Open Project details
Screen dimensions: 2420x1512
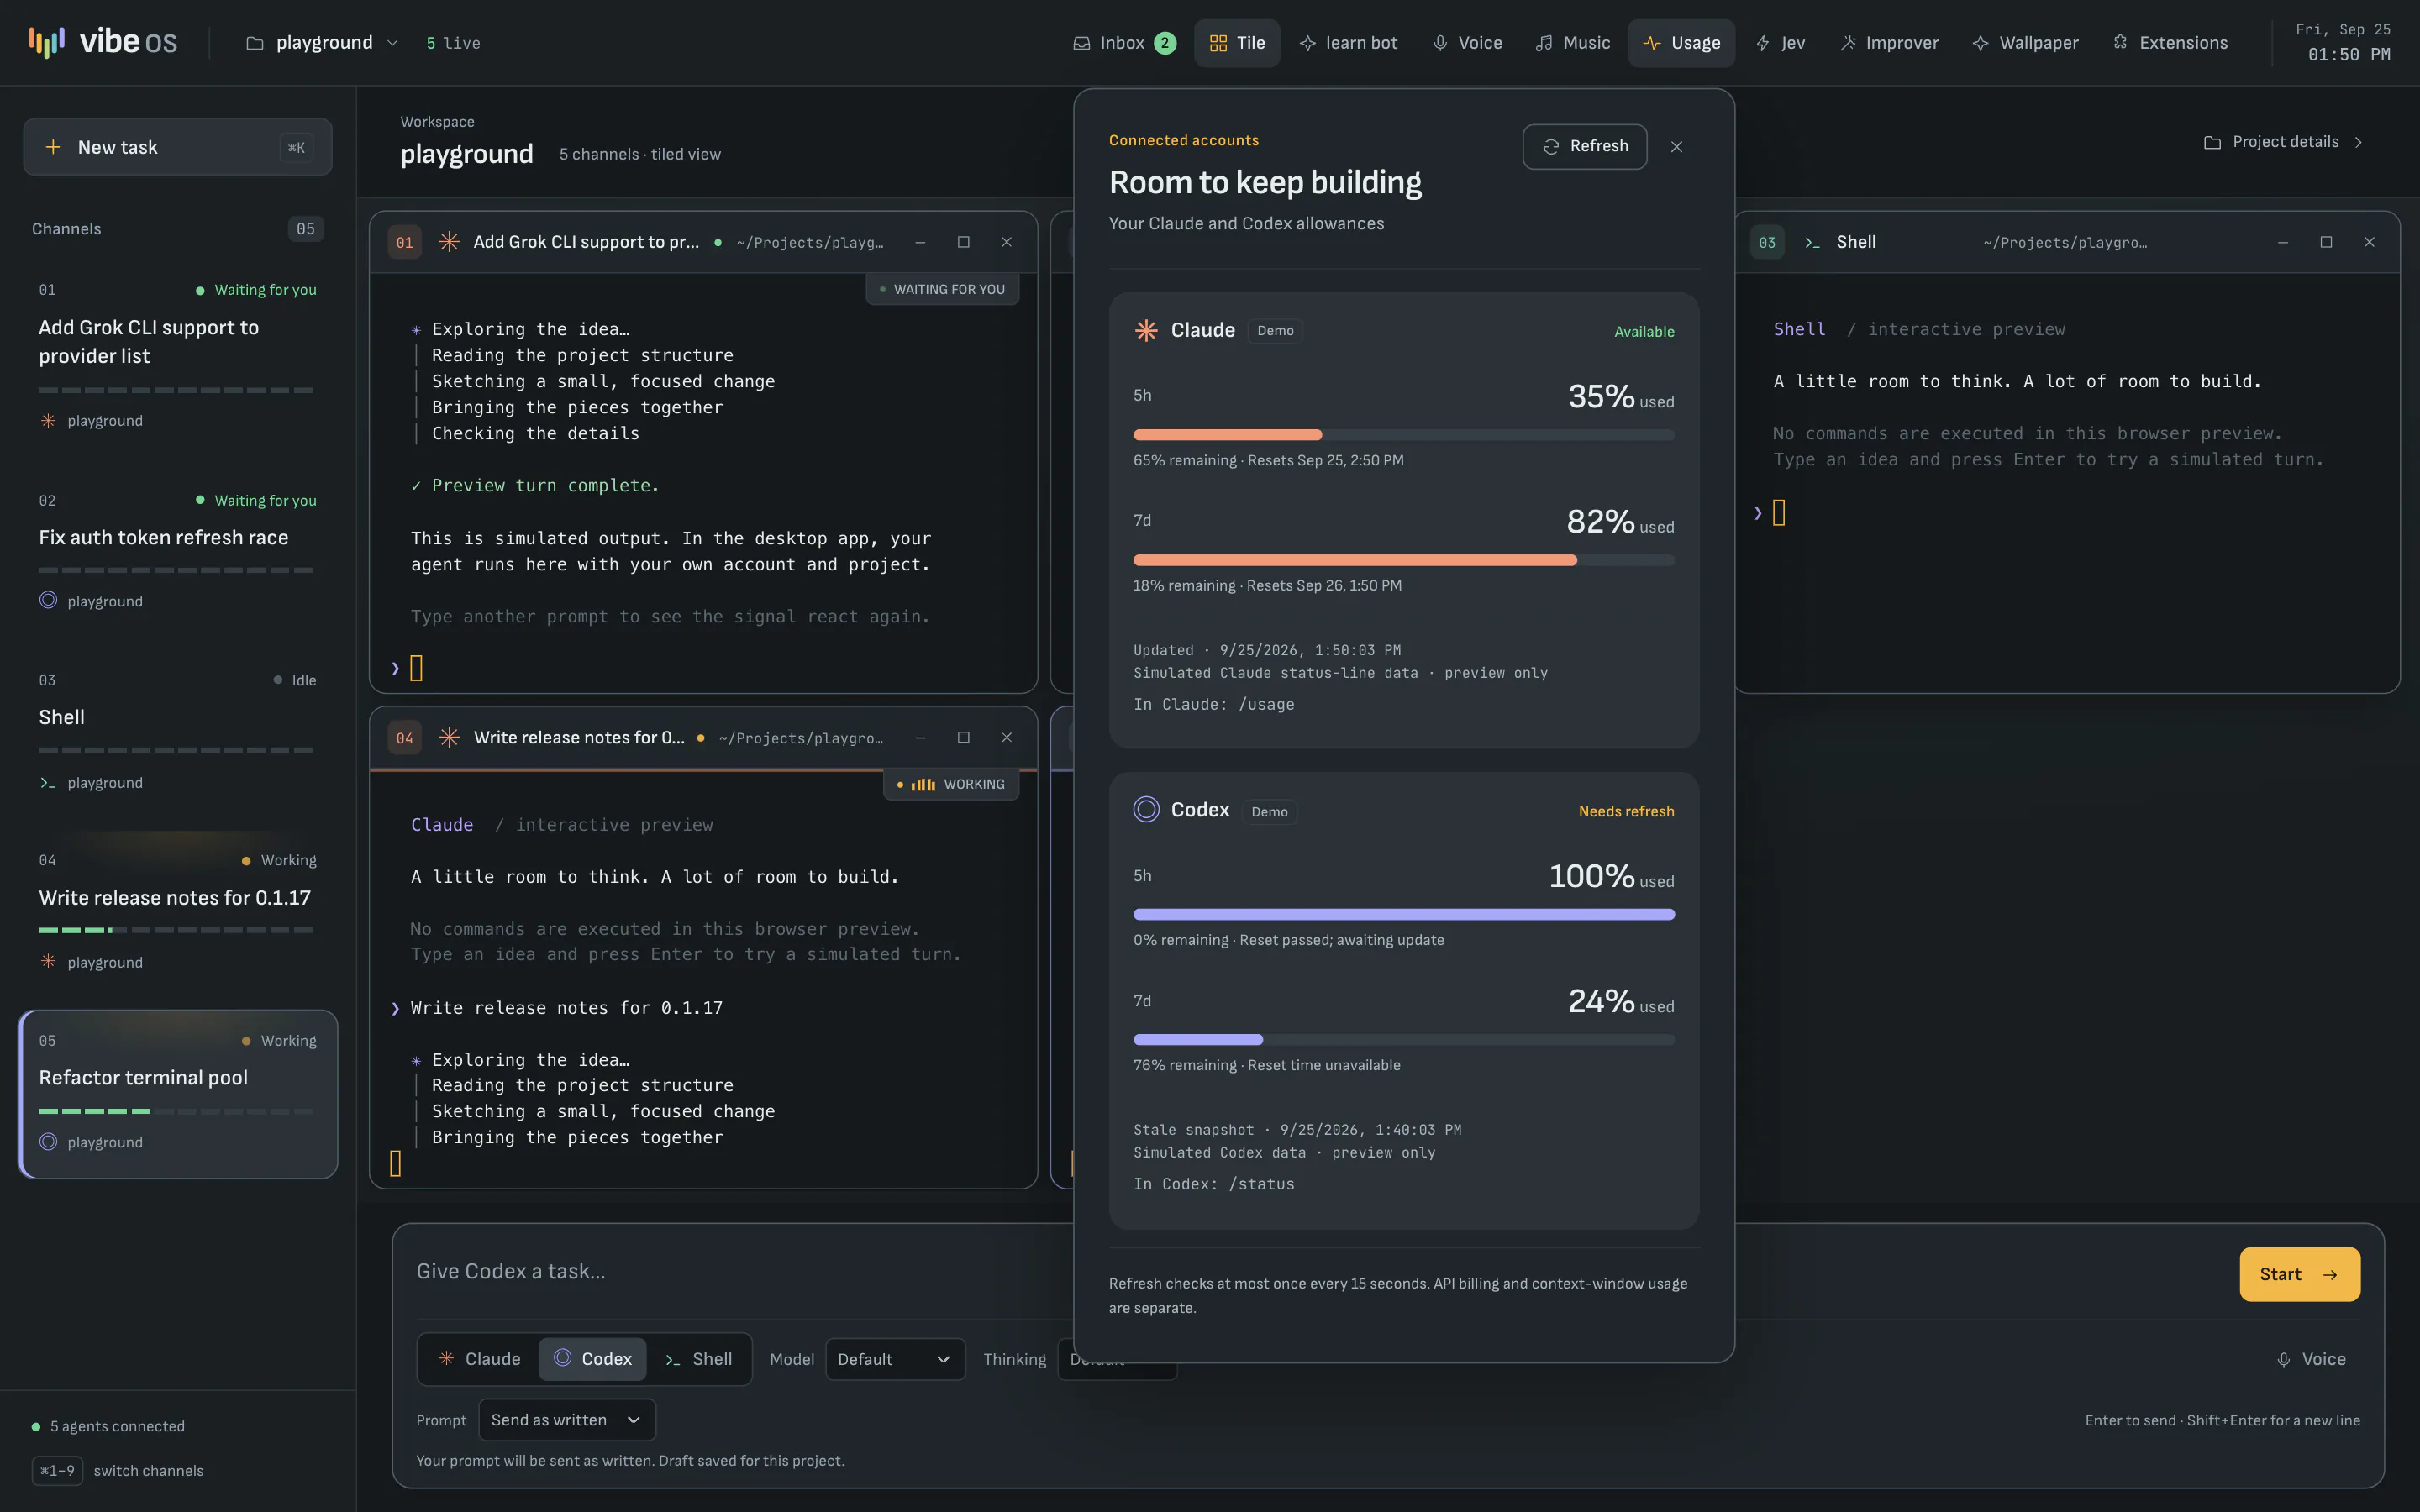point(2284,142)
